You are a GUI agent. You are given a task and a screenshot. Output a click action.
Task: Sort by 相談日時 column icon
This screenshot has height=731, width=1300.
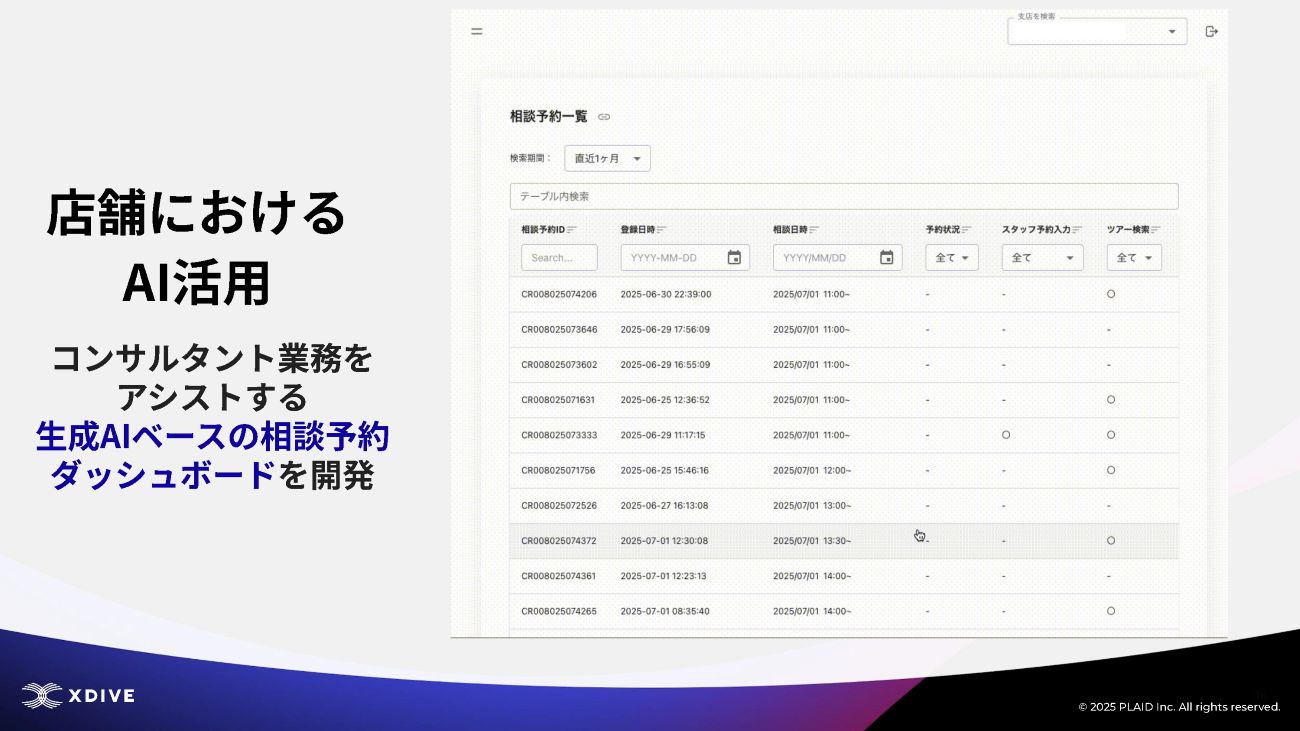coord(815,230)
